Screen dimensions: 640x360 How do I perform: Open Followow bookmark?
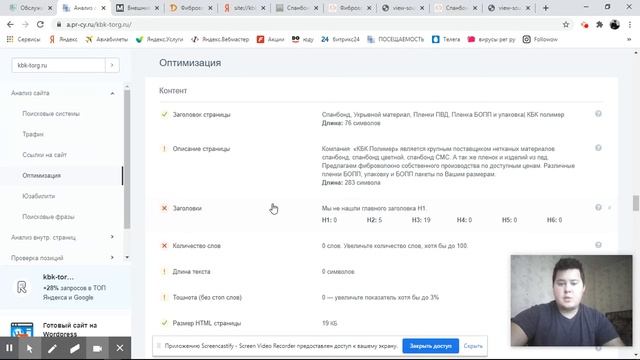pos(540,40)
